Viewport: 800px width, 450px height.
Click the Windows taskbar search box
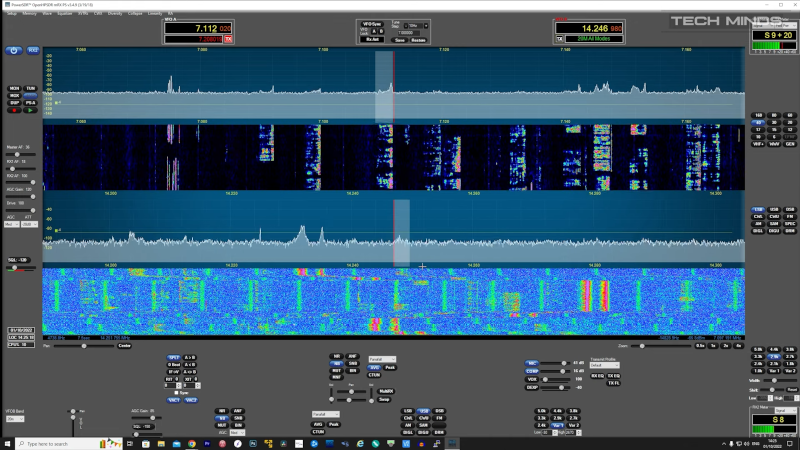pyautogui.click(x=60, y=443)
